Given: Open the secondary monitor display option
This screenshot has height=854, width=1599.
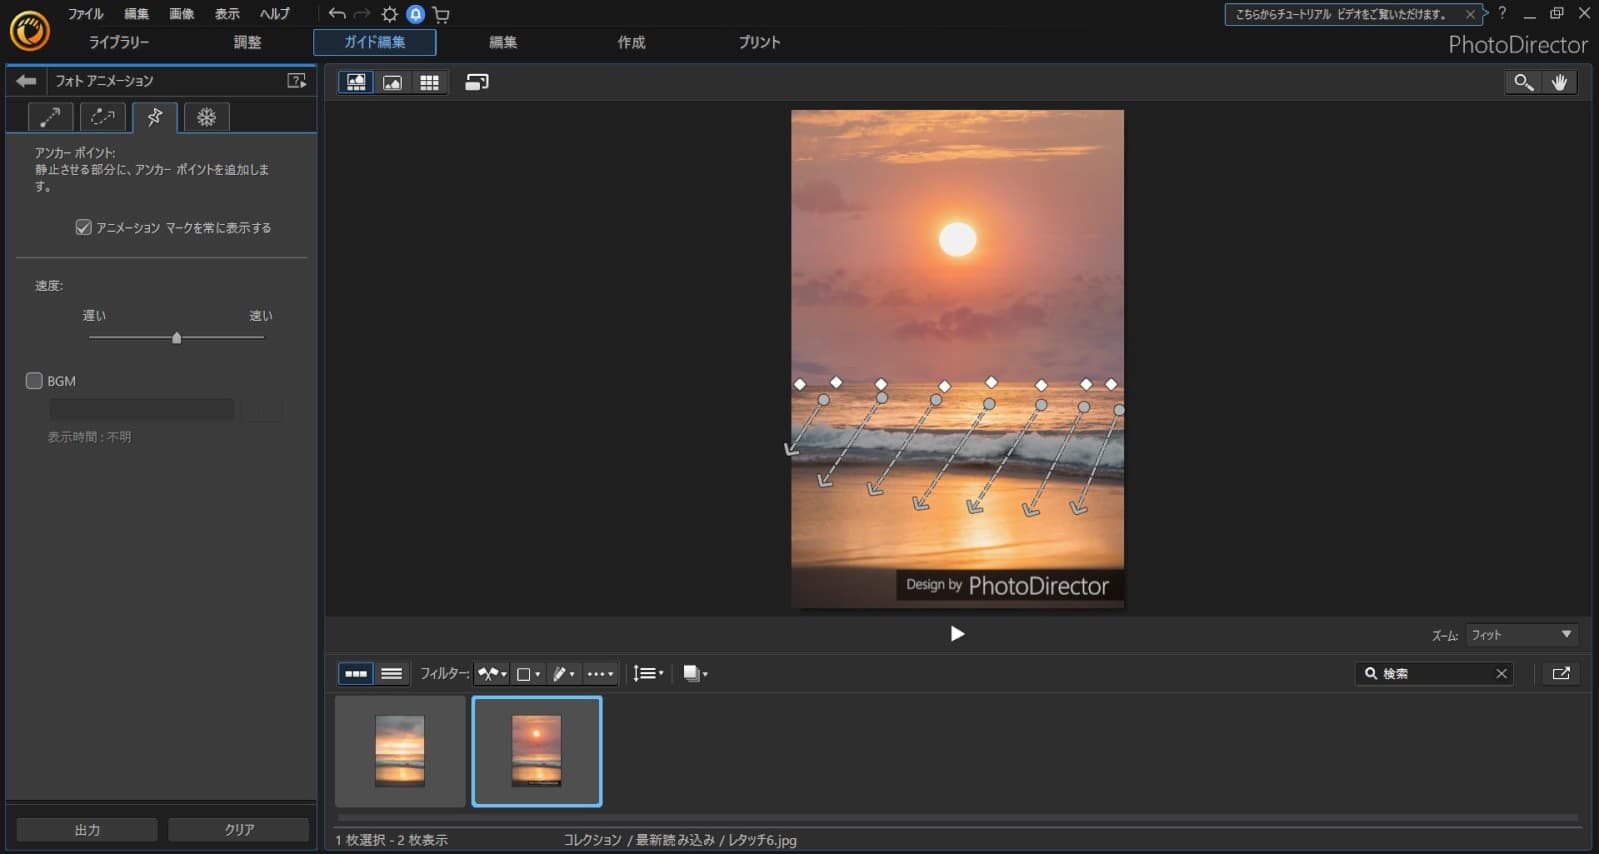Looking at the screenshot, I should tap(477, 83).
